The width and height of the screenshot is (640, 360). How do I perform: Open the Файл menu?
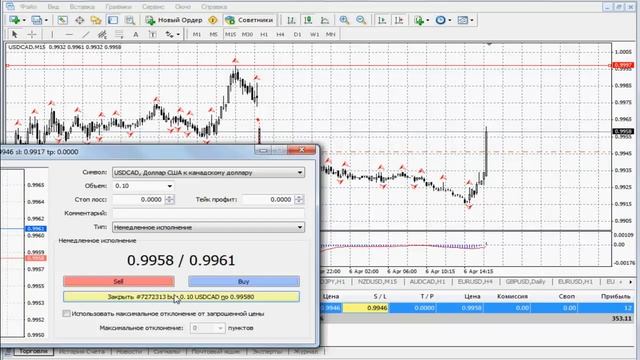click(x=28, y=7)
